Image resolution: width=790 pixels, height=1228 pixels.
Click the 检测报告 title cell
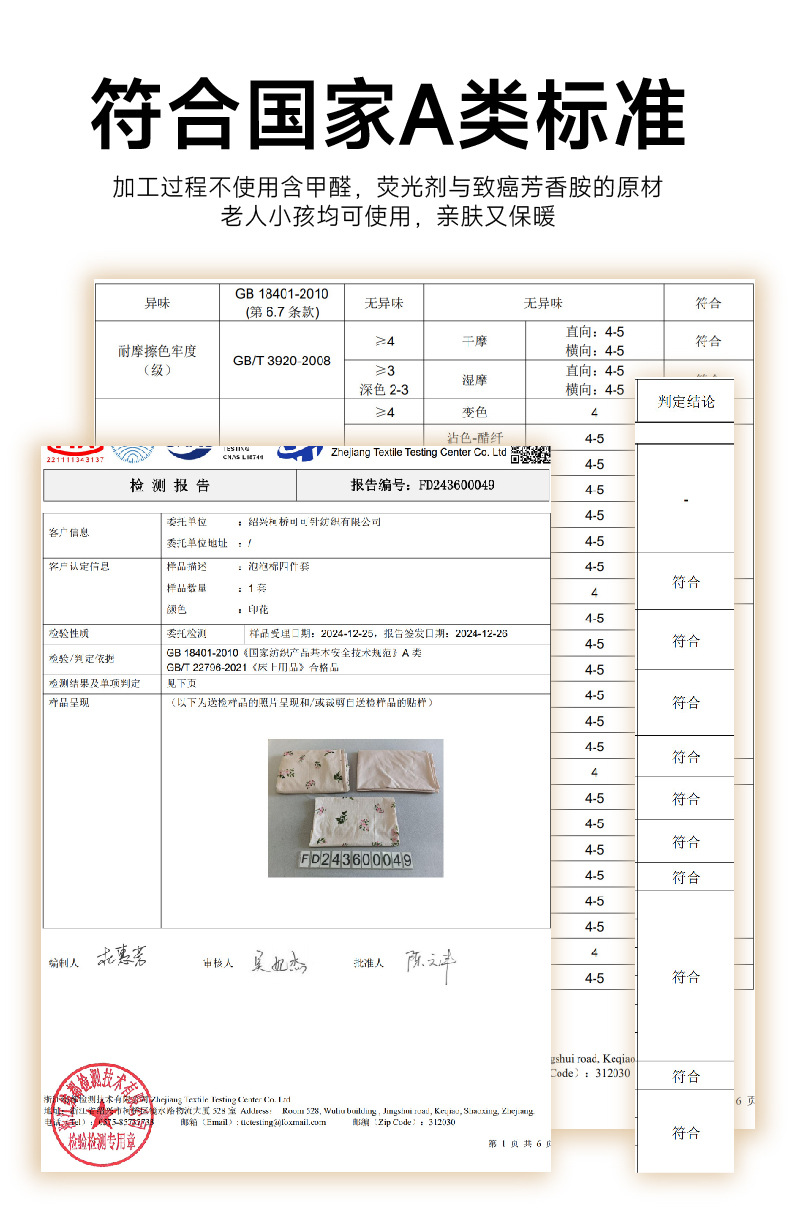click(171, 486)
